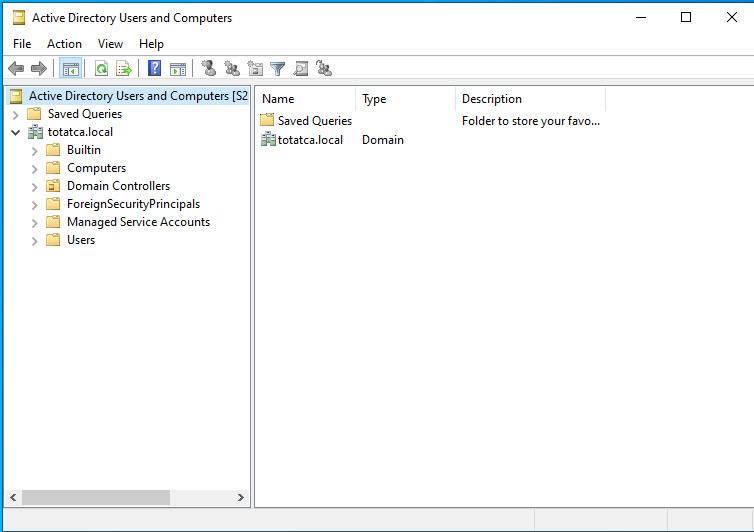
Task: Expand the Saved Queries tree node
Action: coord(15,115)
